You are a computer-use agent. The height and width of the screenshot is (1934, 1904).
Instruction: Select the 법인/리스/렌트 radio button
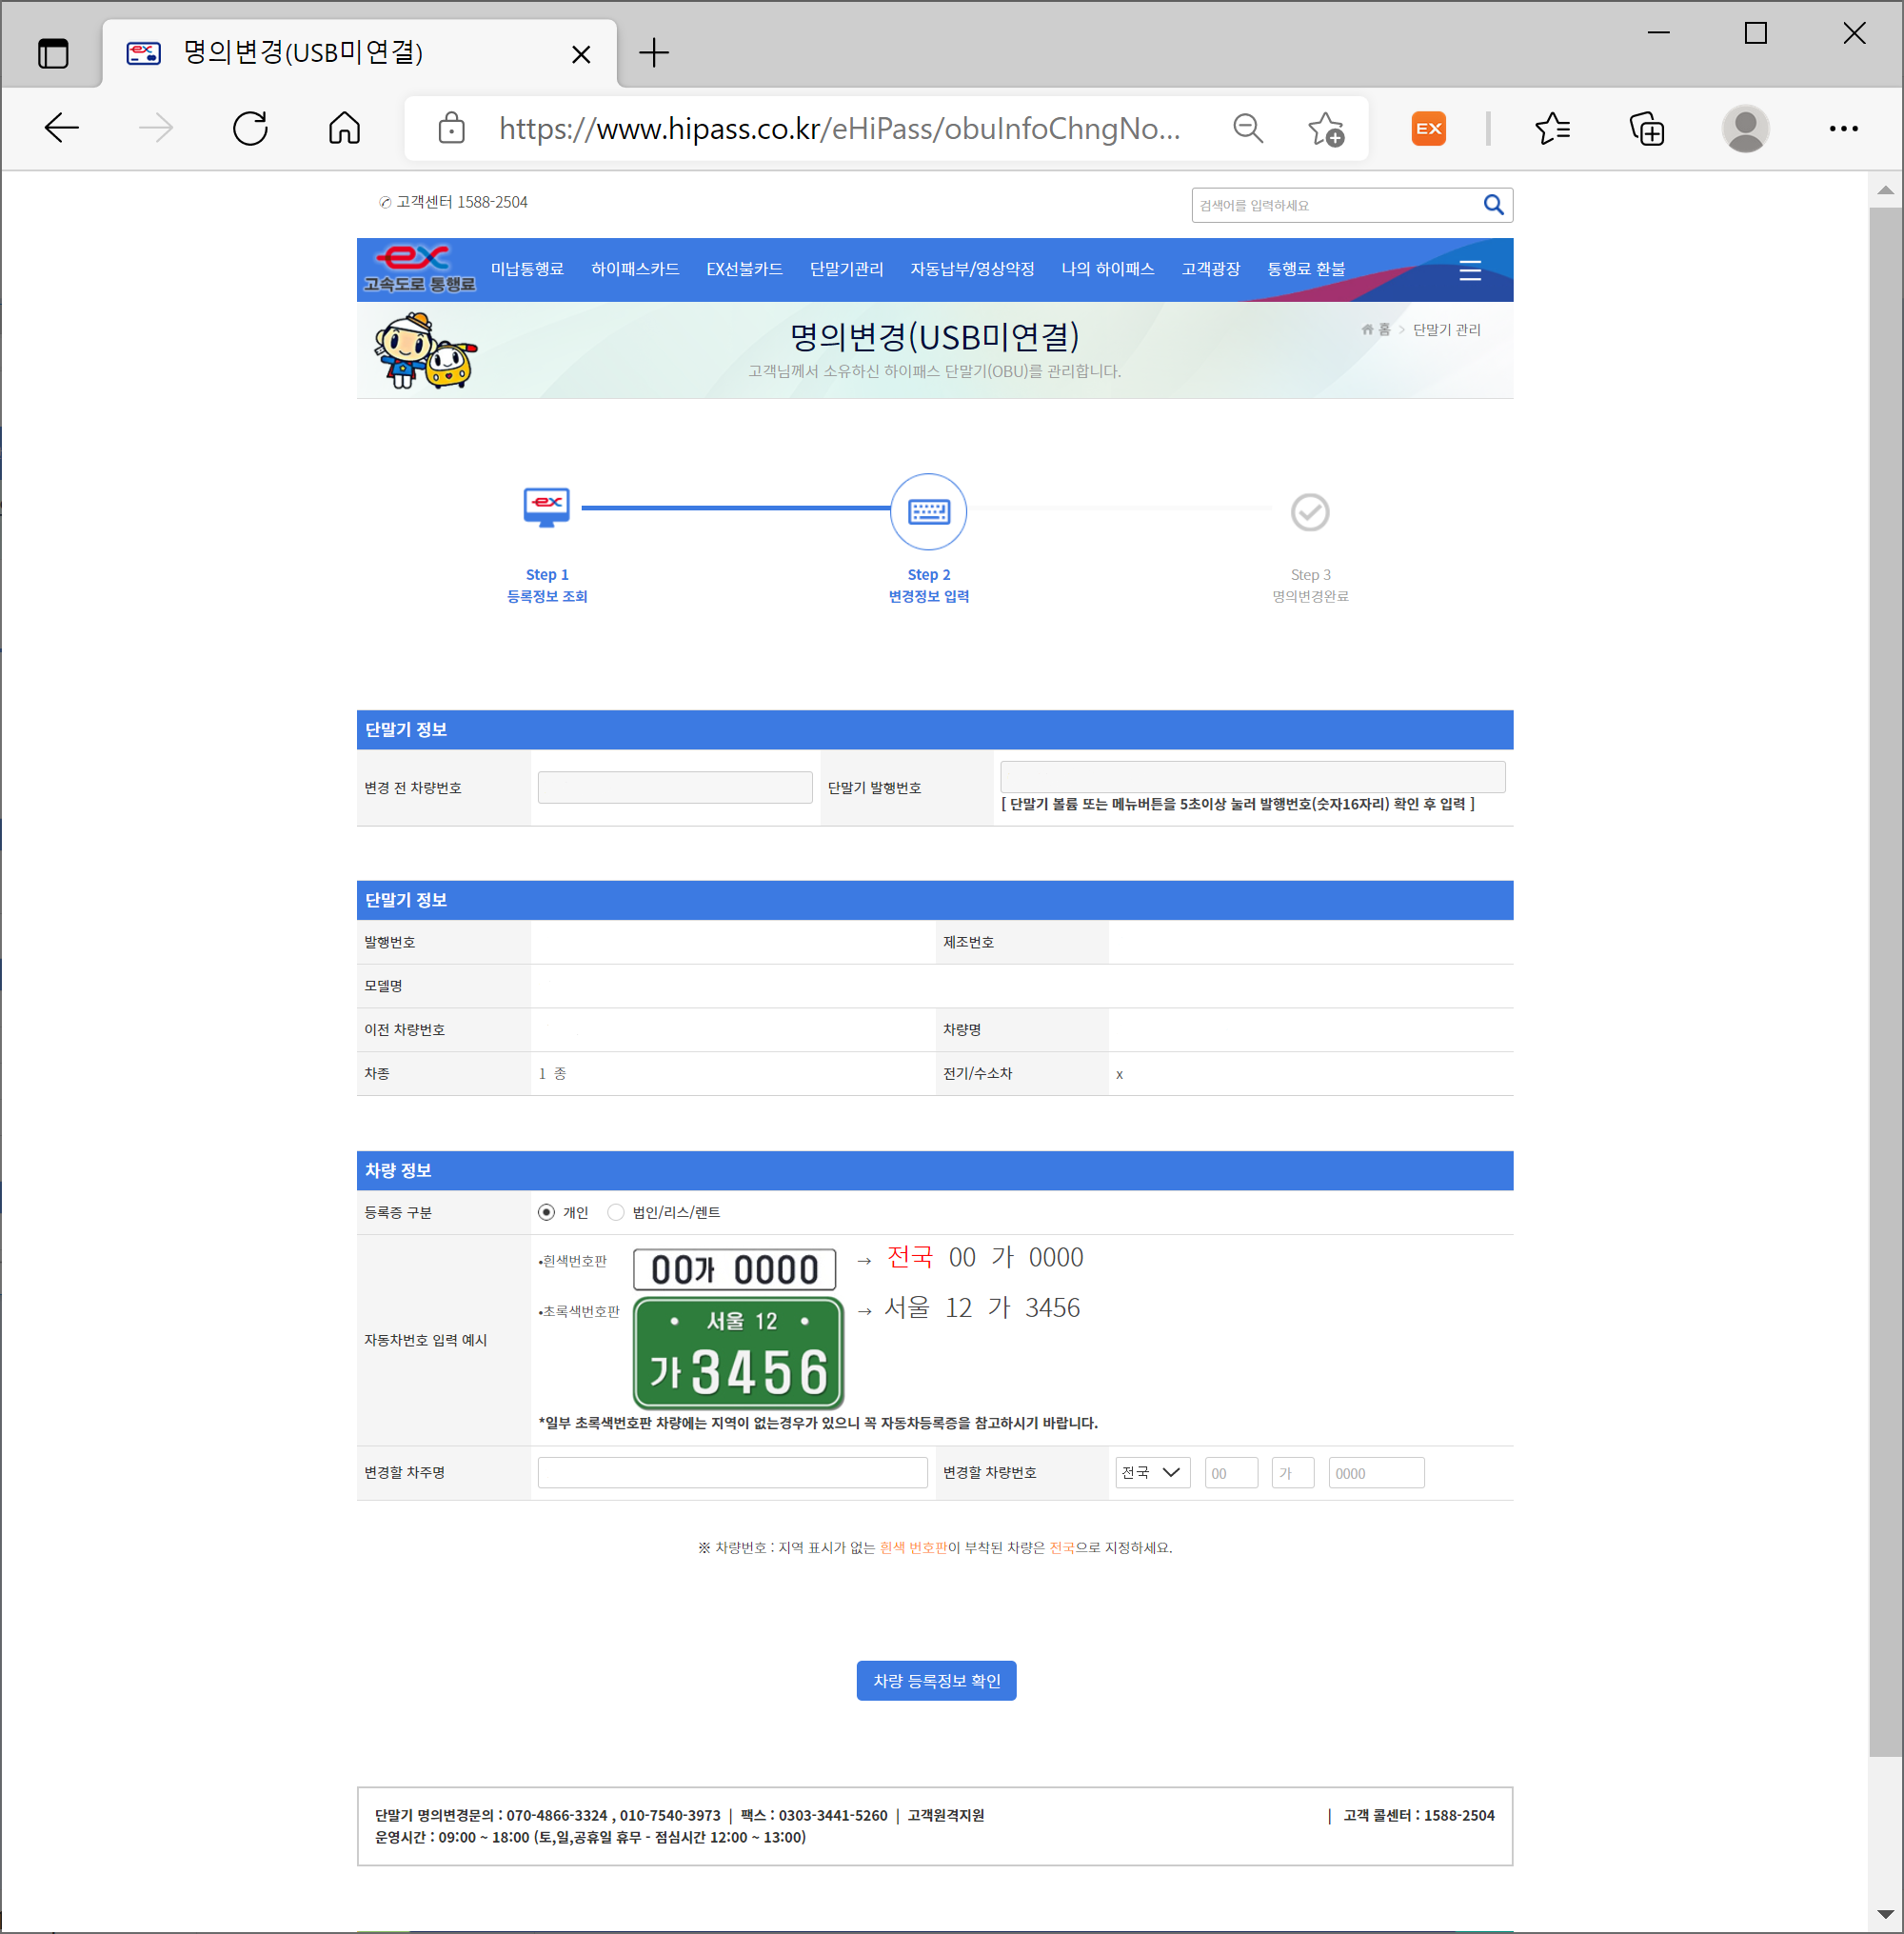click(x=616, y=1212)
